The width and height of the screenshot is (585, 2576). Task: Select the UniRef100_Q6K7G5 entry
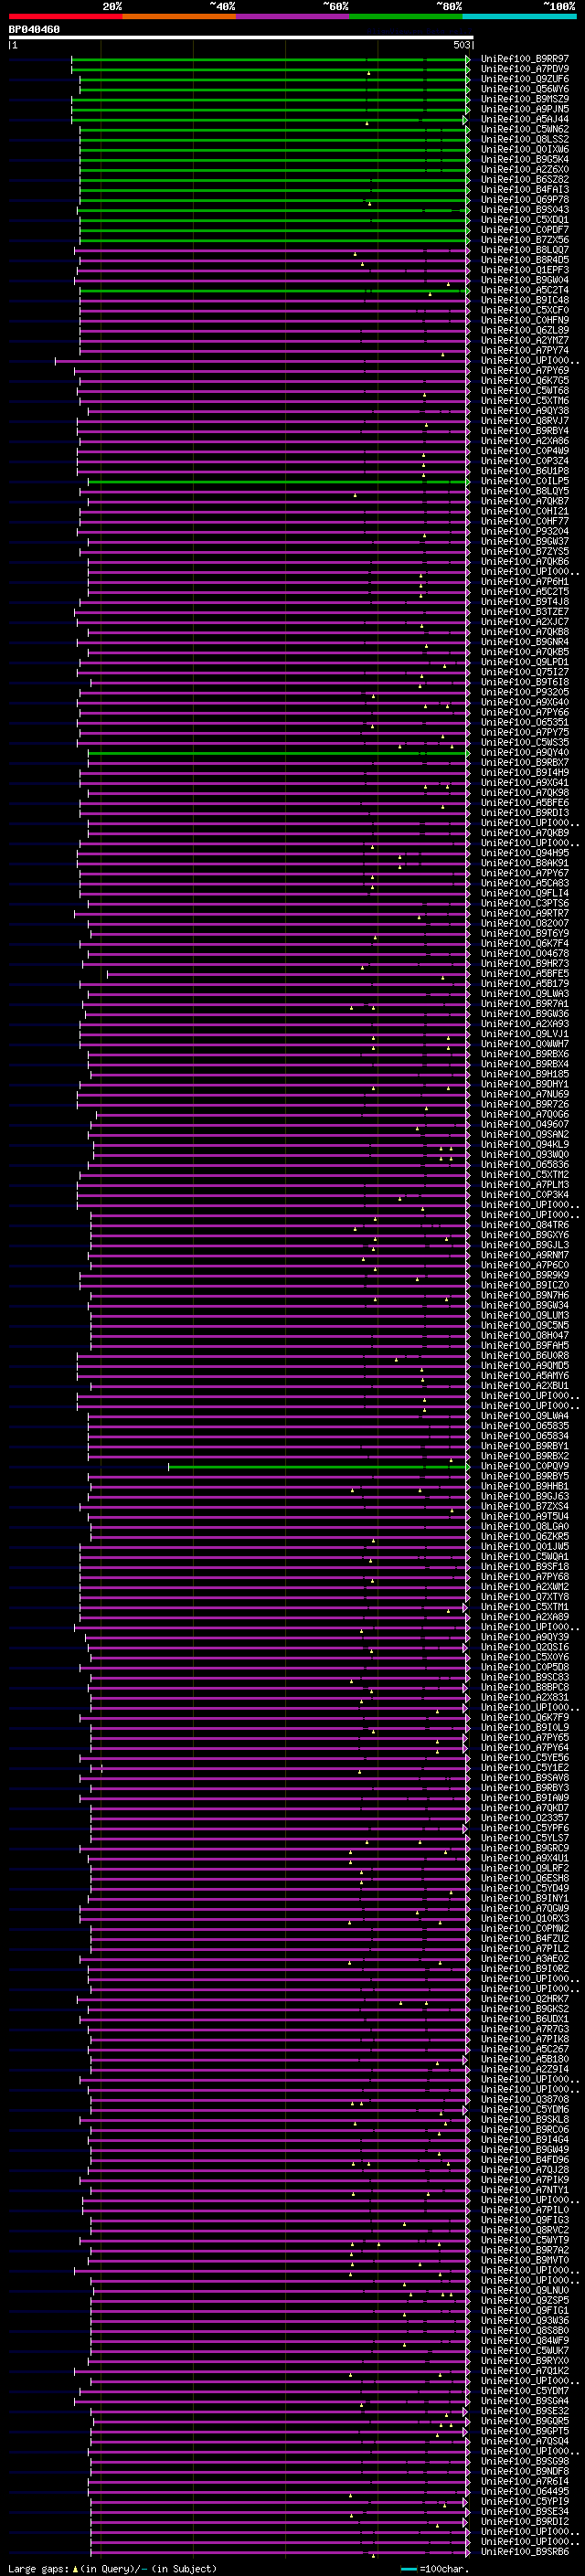click(x=525, y=381)
